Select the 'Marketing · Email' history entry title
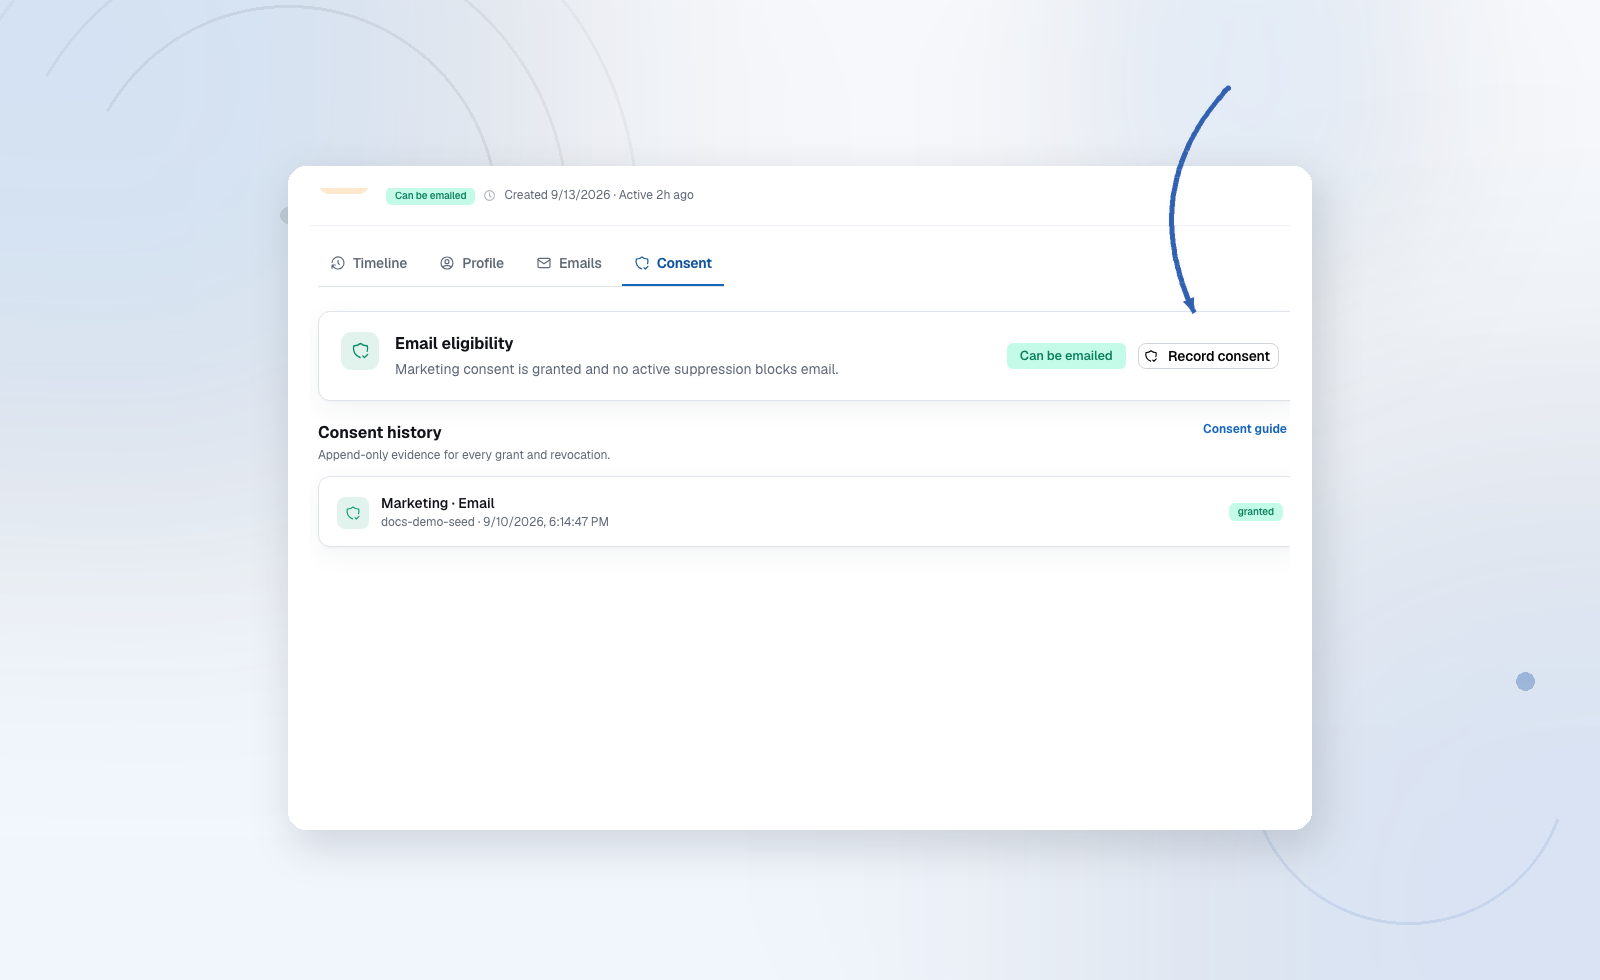Viewport: 1600px width, 980px height. [x=438, y=503]
